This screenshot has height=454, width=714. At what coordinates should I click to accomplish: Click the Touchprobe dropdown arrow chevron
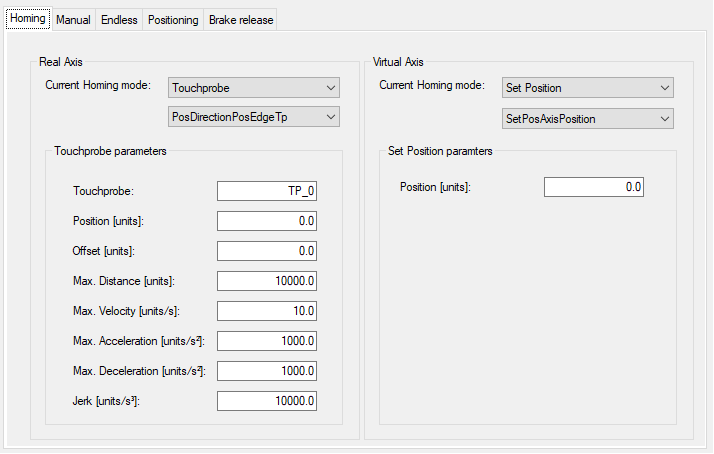tap(331, 88)
